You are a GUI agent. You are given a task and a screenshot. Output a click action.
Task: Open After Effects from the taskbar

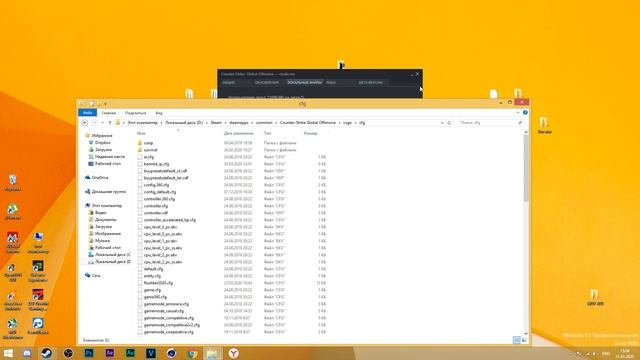coord(109,353)
